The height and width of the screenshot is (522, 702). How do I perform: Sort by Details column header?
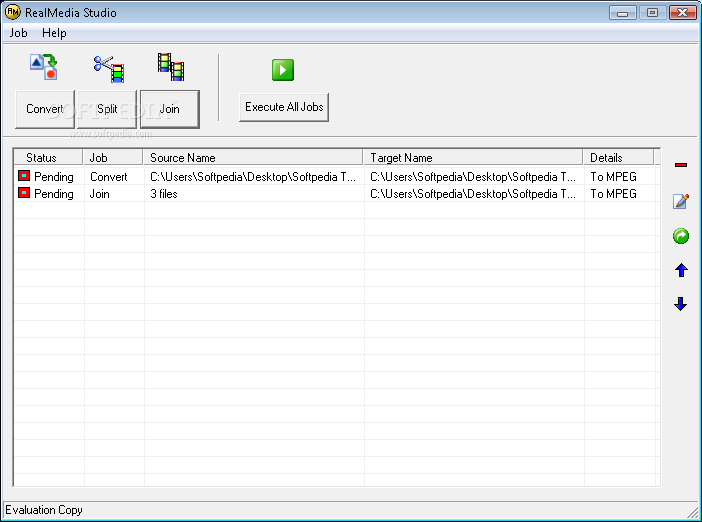pyautogui.click(x=618, y=158)
